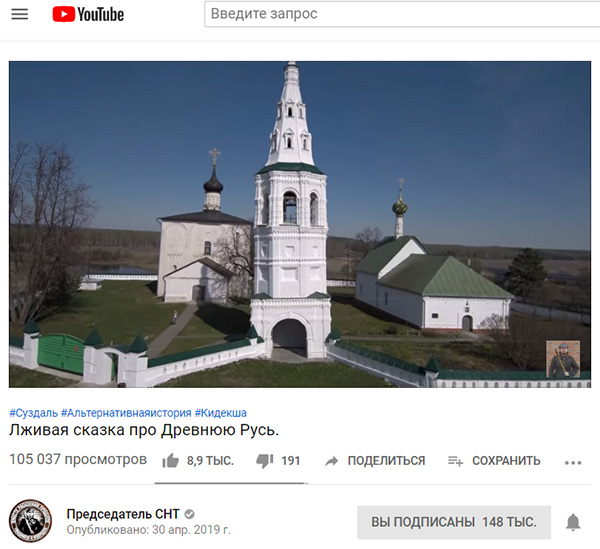Like the video with thumbs up
This screenshot has width=600, height=549.
click(170, 461)
